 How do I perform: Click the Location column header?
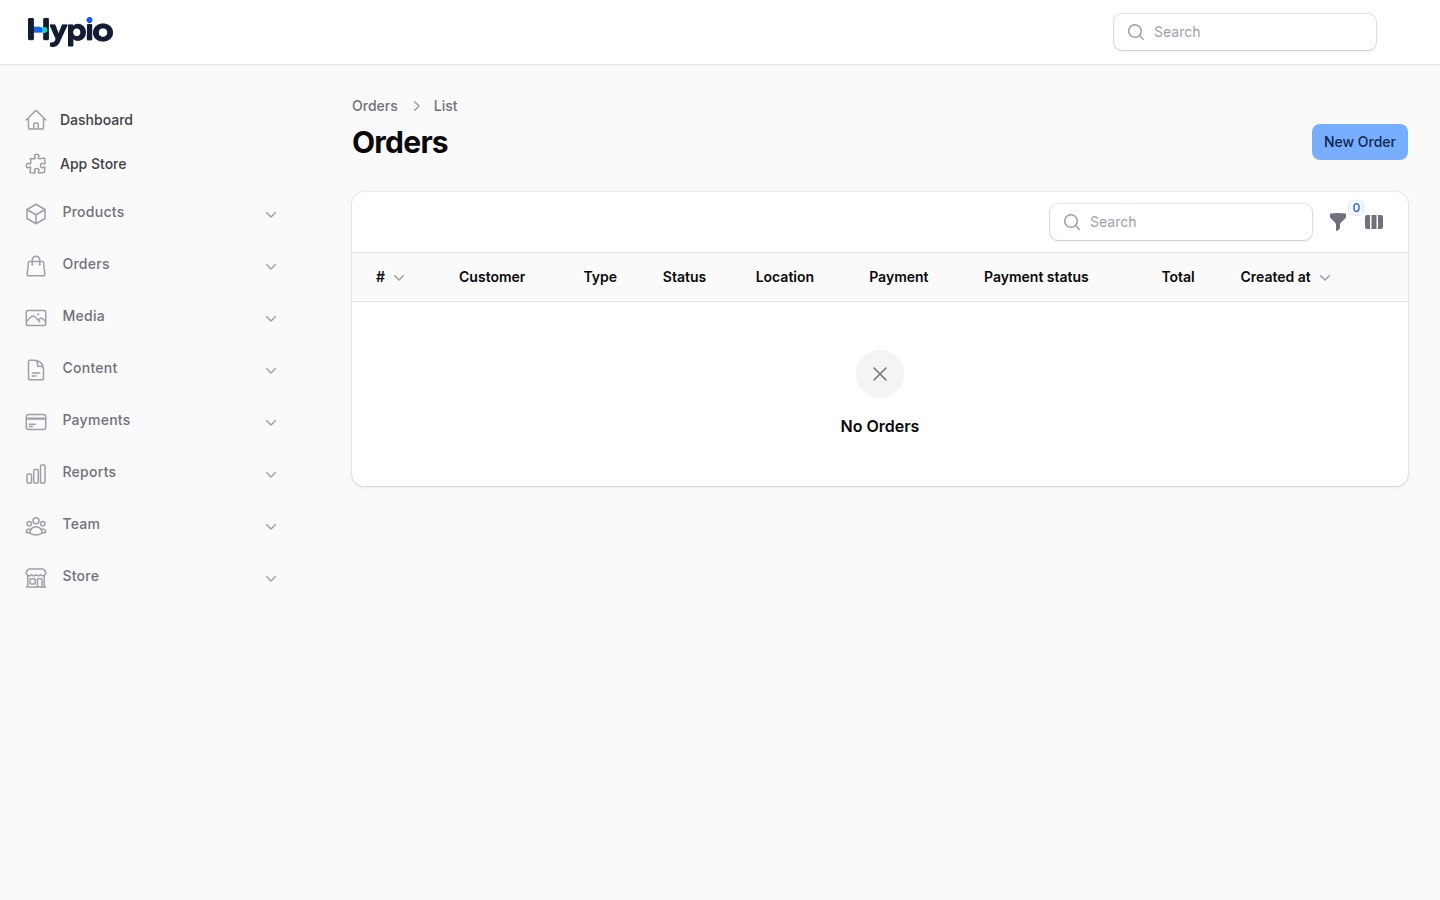pyautogui.click(x=785, y=277)
